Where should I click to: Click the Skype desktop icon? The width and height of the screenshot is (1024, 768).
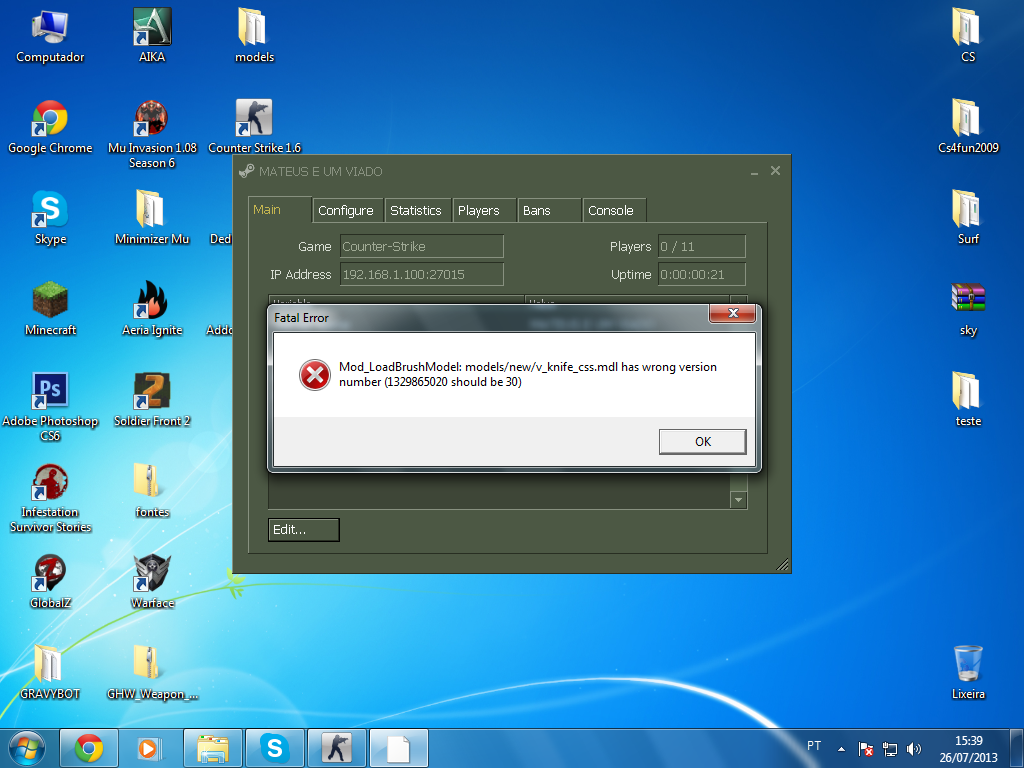coord(50,211)
